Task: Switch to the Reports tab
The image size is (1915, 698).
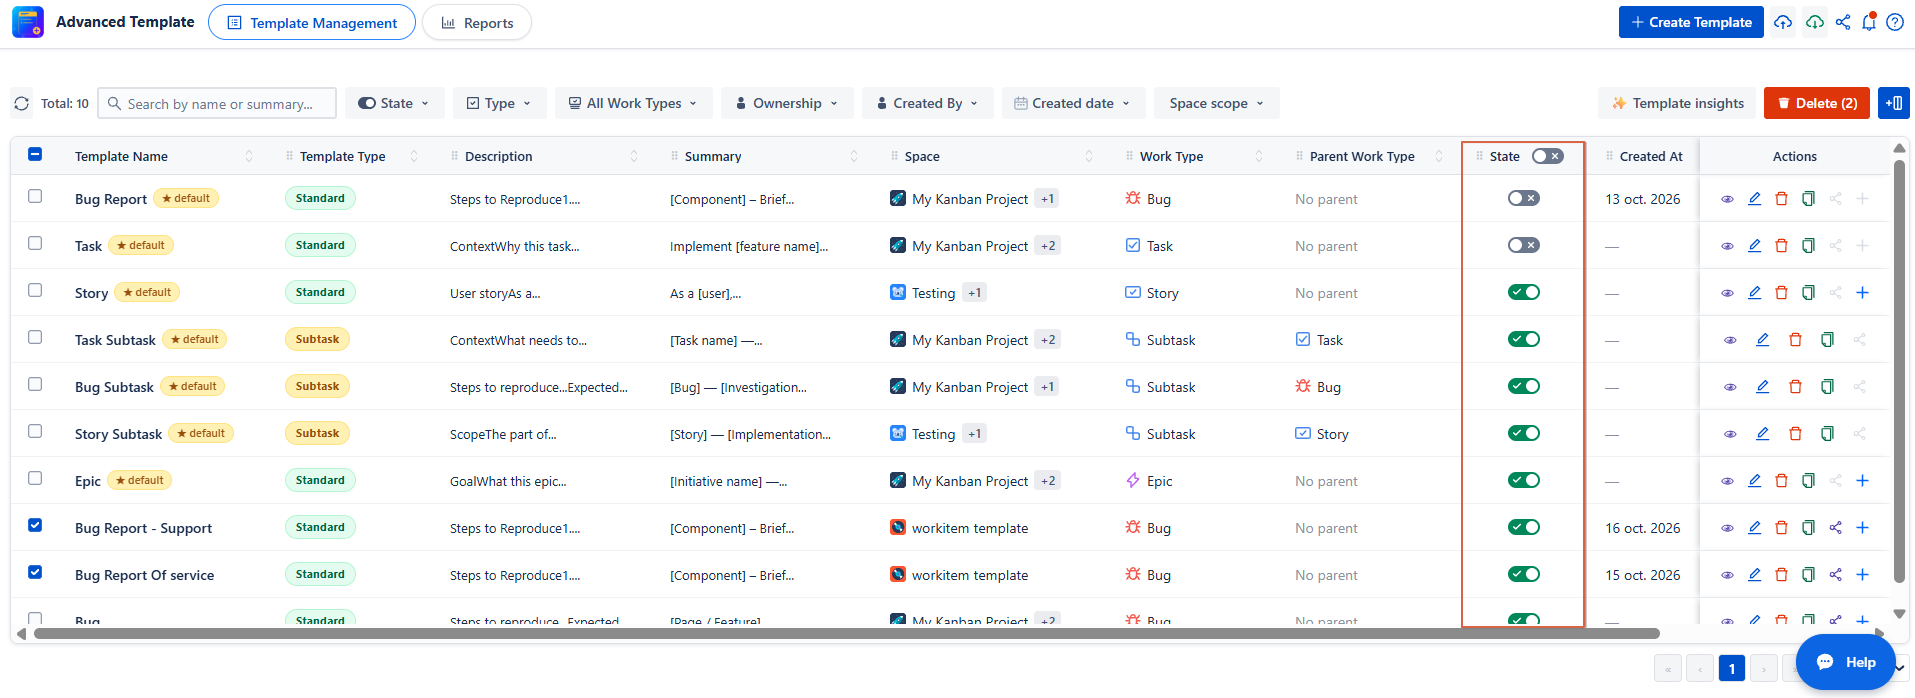Action: pyautogui.click(x=477, y=22)
